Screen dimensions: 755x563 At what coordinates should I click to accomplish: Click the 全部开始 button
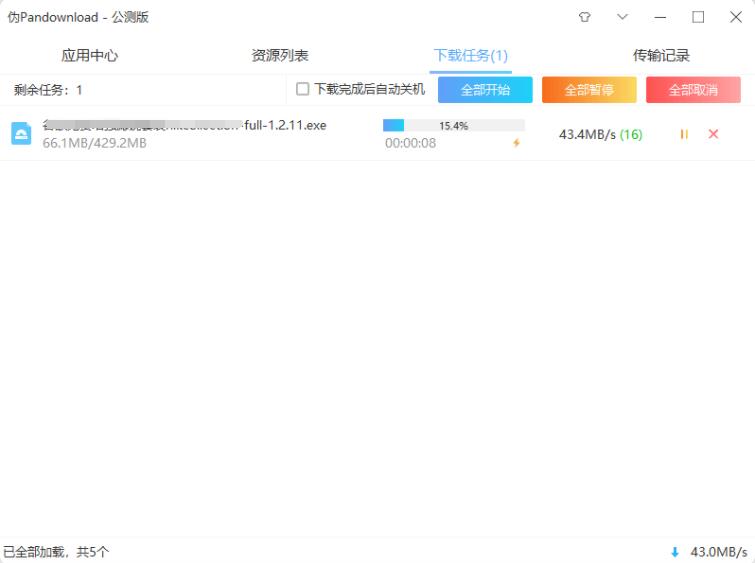485,90
